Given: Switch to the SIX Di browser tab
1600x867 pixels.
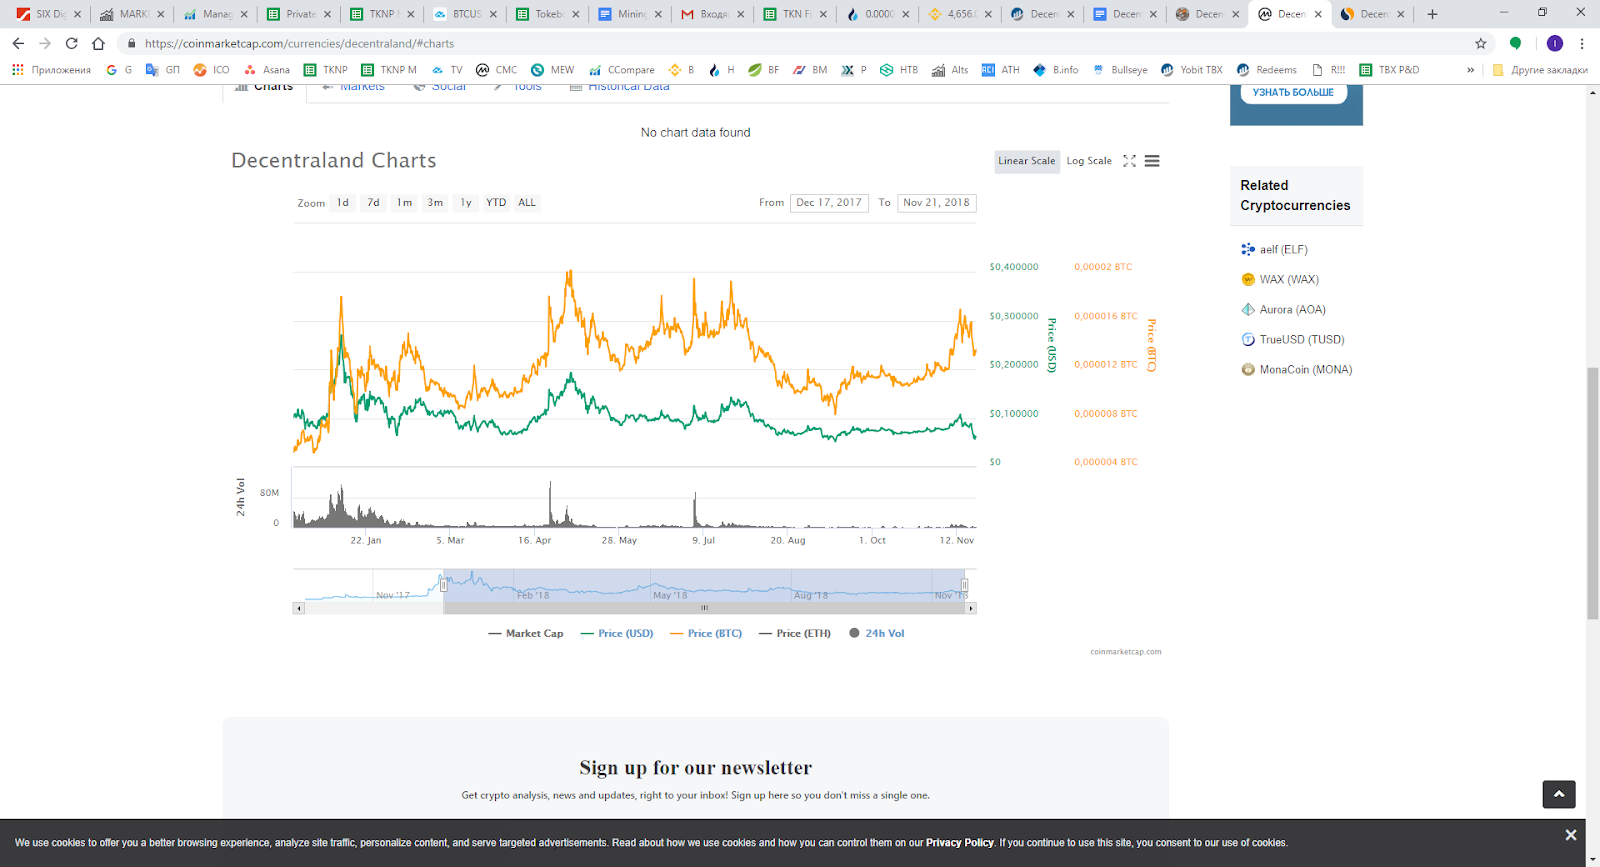Looking at the screenshot, I should click(x=48, y=14).
